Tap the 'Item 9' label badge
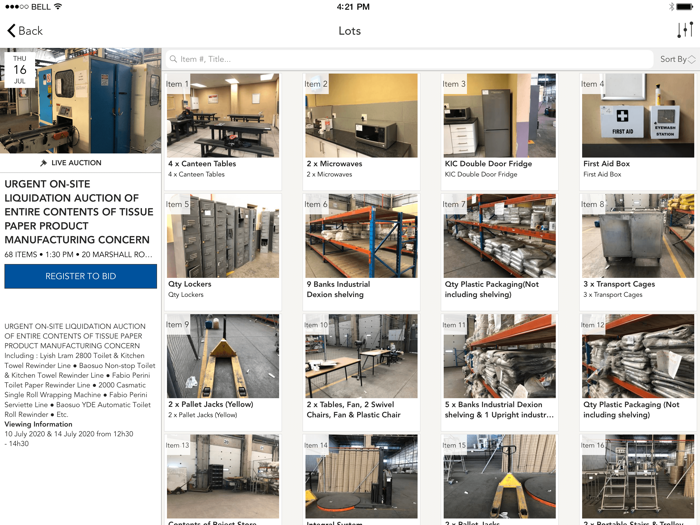Image resolution: width=700 pixels, height=525 pixels. 177,325
